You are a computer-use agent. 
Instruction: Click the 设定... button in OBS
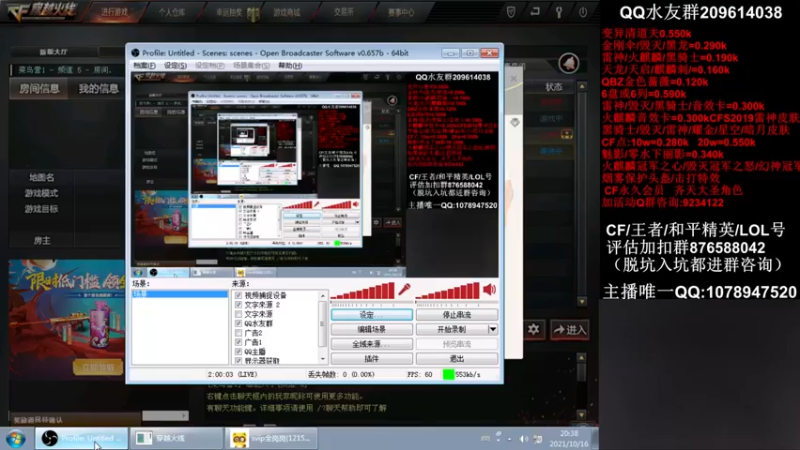click(x=371, y=315)
